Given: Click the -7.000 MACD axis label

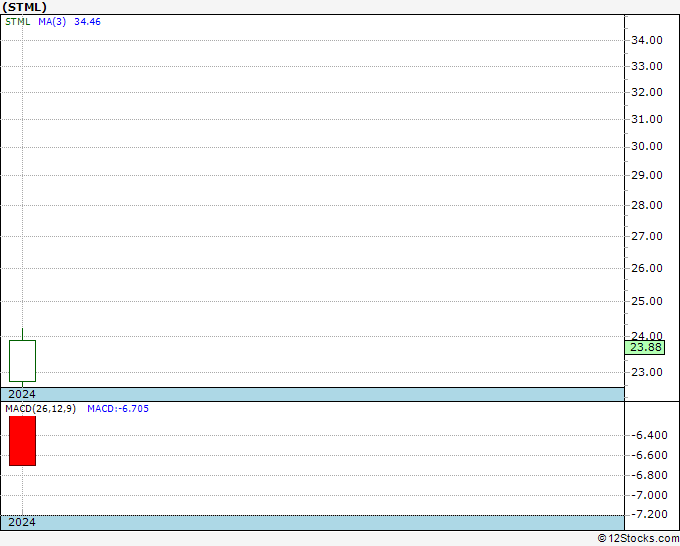Looking at the screenshot, I should [x=649, y=495].
